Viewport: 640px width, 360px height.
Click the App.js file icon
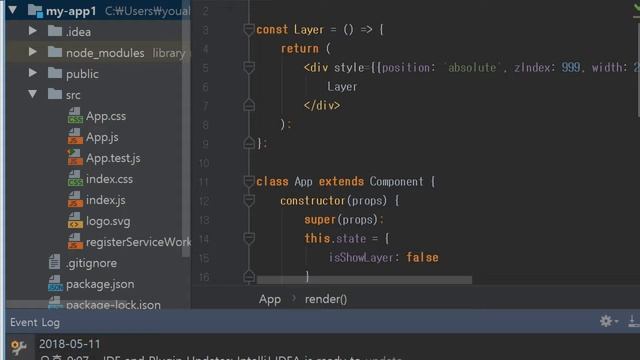pos(75,137)
